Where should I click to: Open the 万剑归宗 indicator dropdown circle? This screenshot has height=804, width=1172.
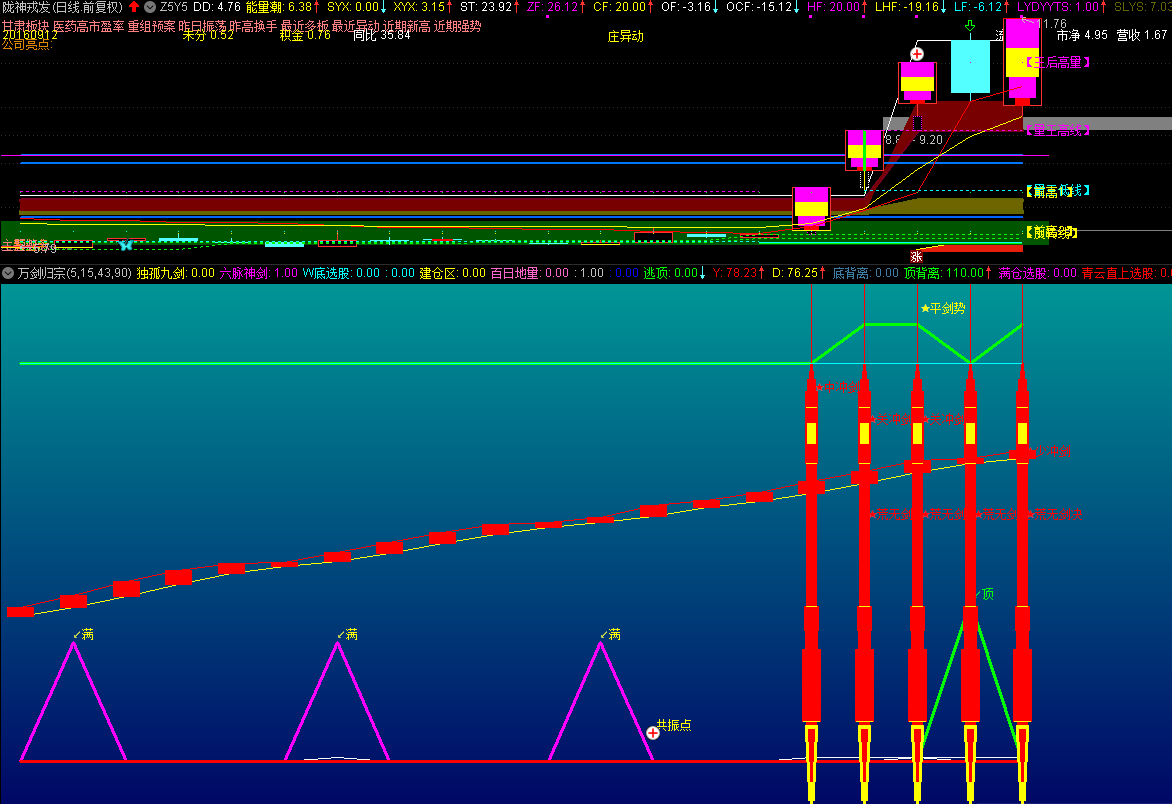pos(7,273)
